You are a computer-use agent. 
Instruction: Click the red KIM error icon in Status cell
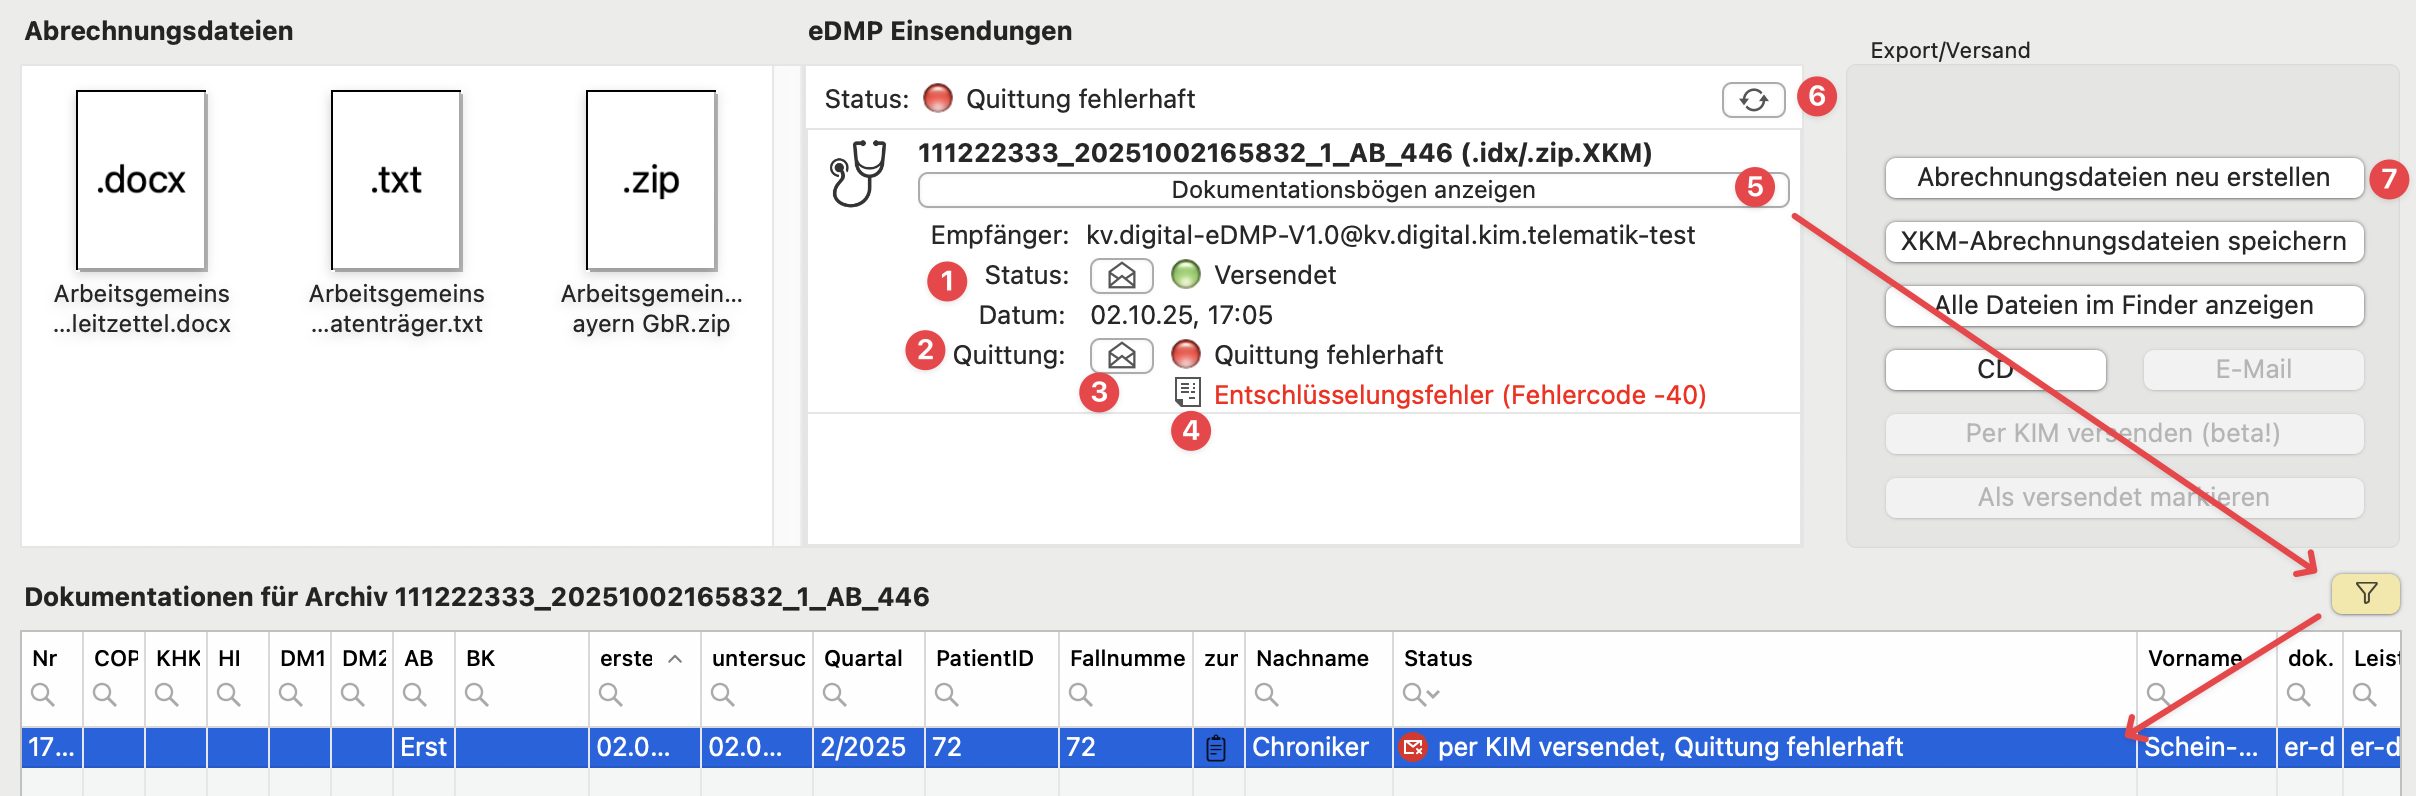(1412, 747)
